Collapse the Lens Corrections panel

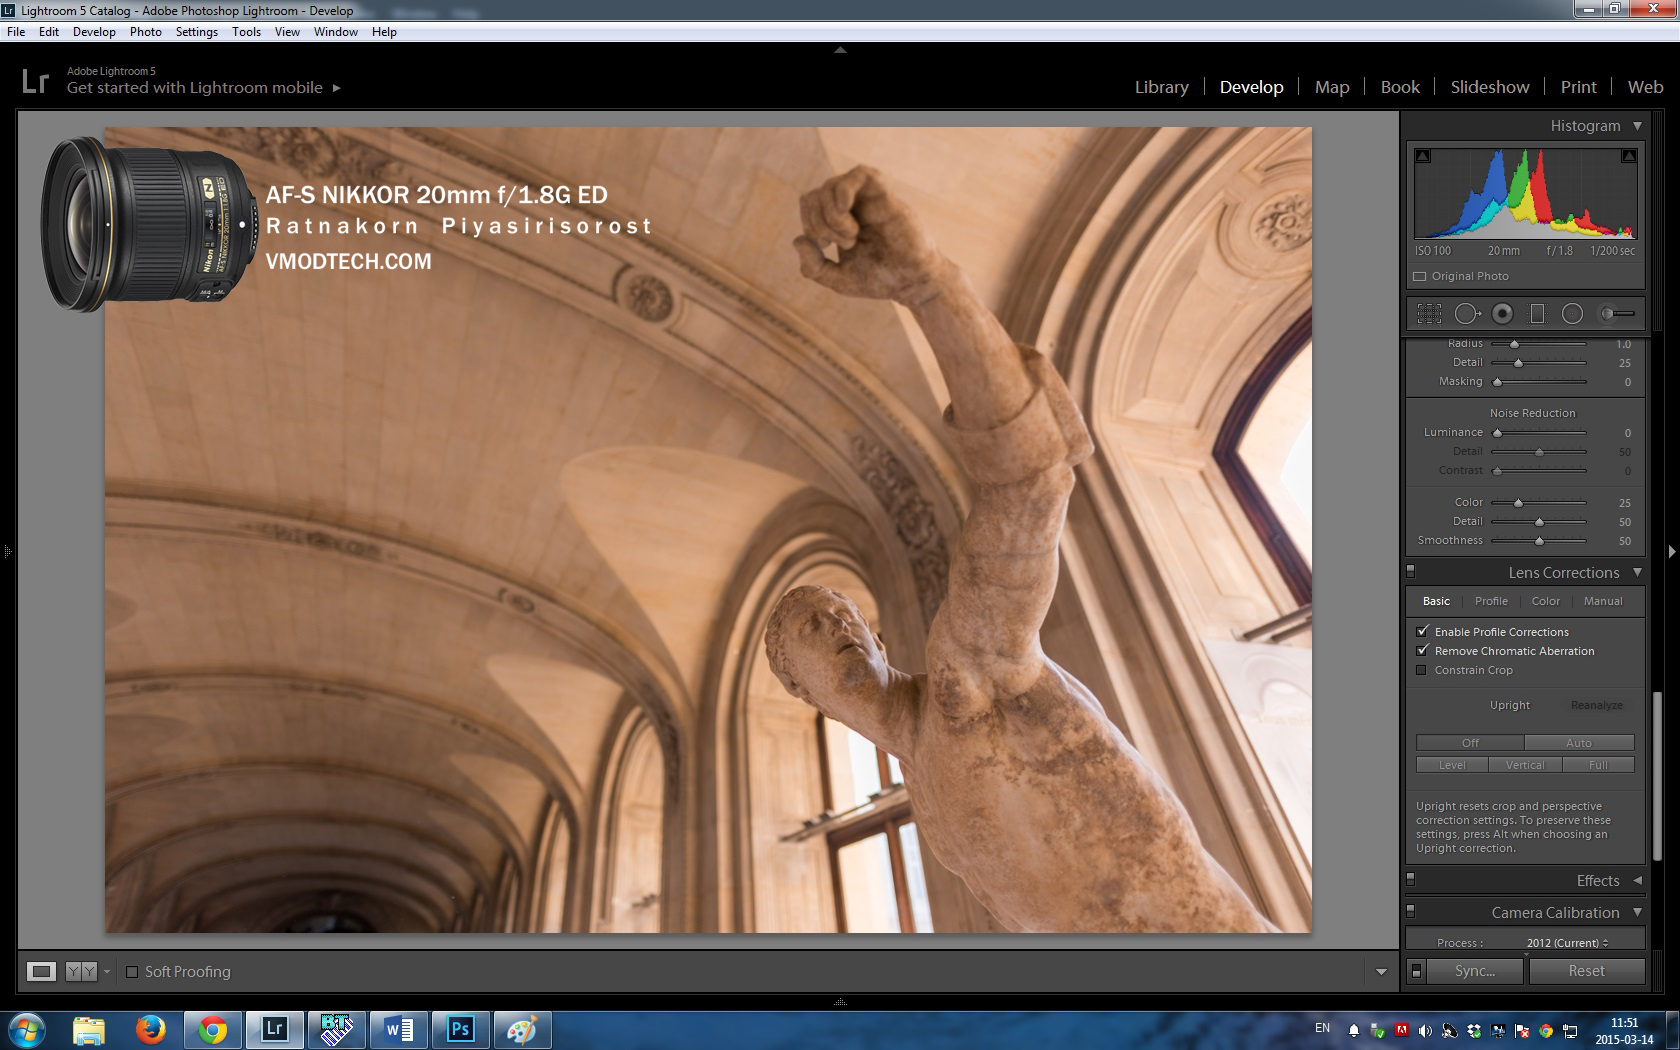click(x=1637, y=573)
